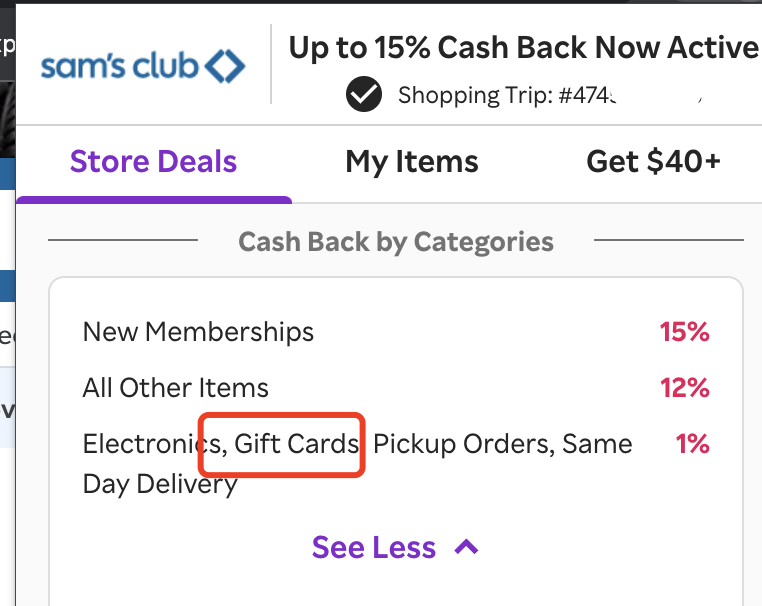Click the 12% cash back rate
762x606 pixels.
684,387
